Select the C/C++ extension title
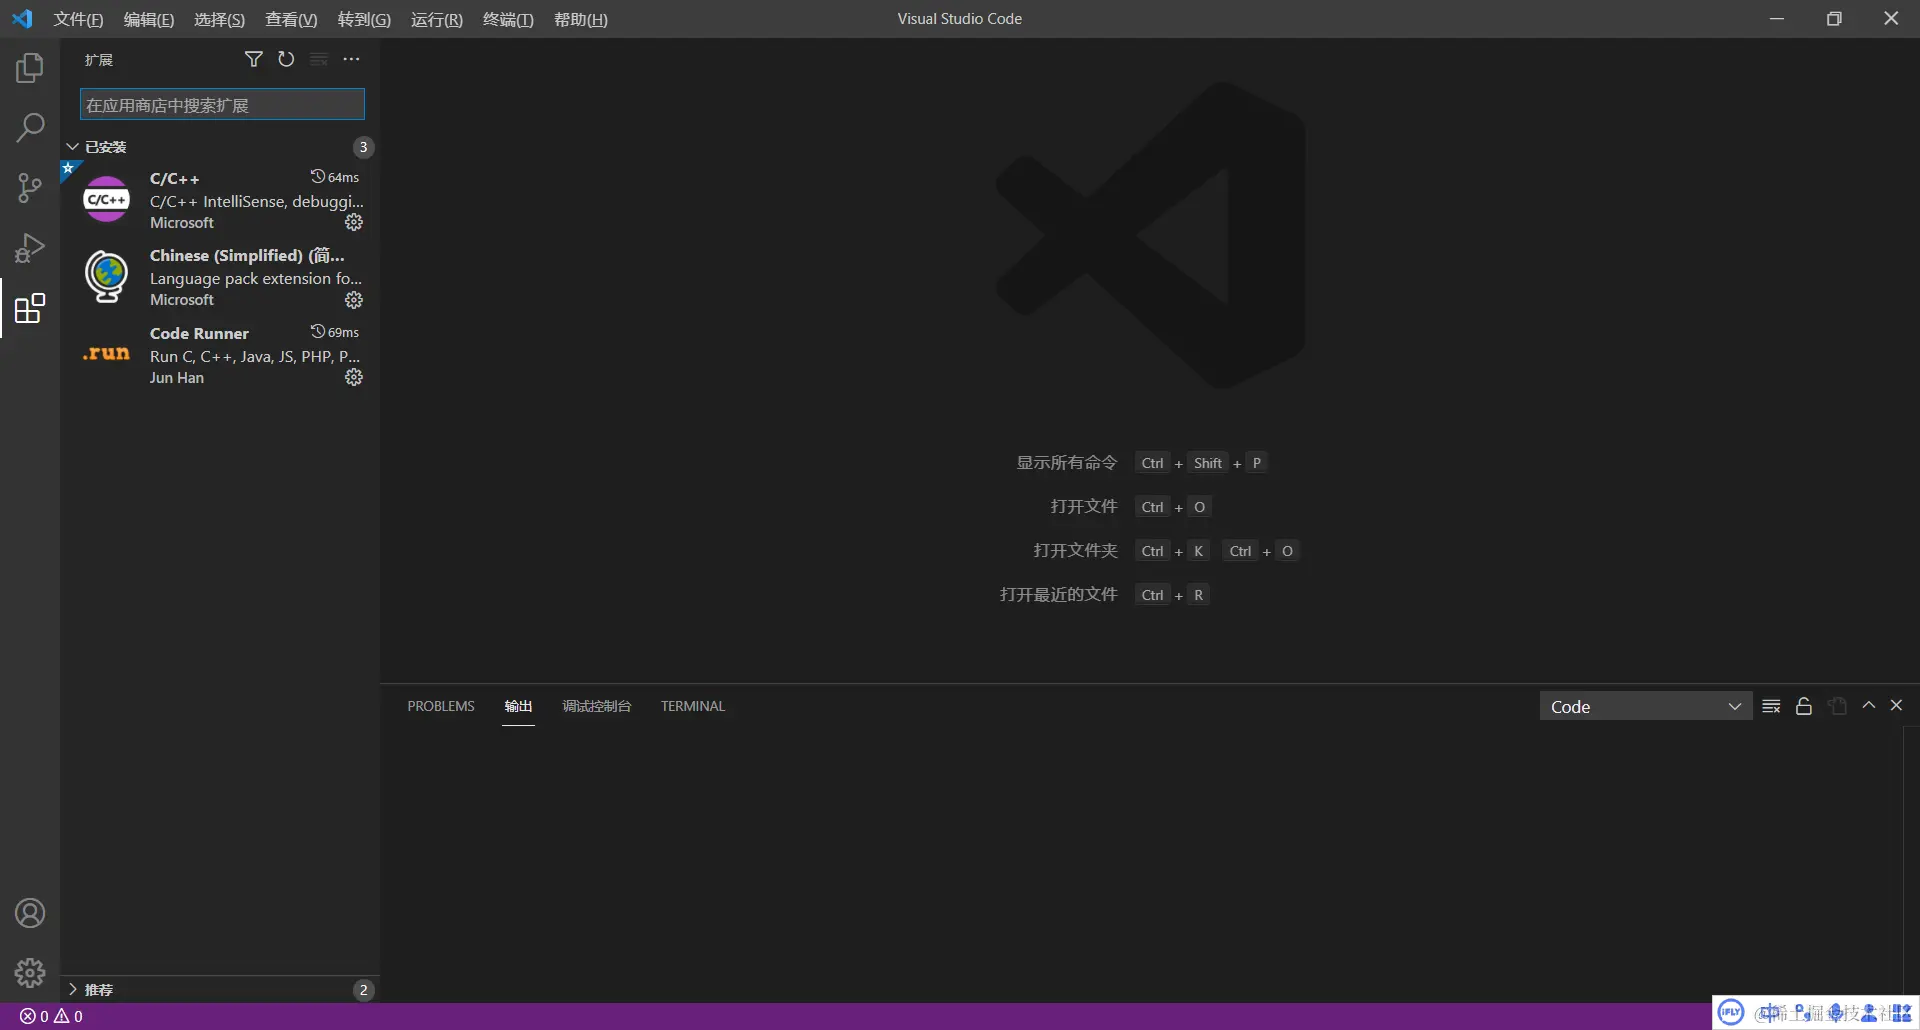This screenshot has width=1920, height=1030. tap(175, 179)
